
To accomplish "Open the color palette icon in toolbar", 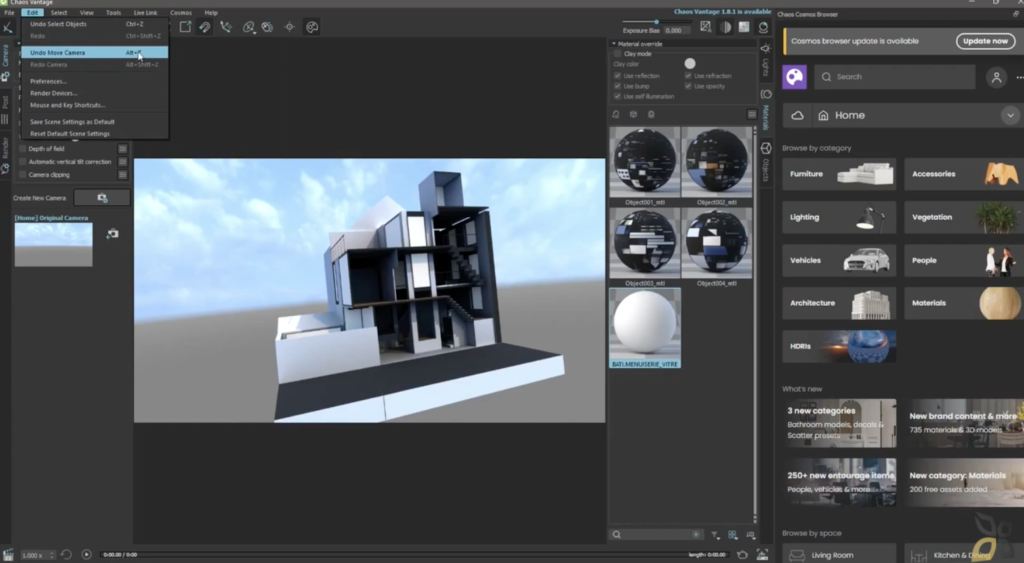I will point(312,27).
